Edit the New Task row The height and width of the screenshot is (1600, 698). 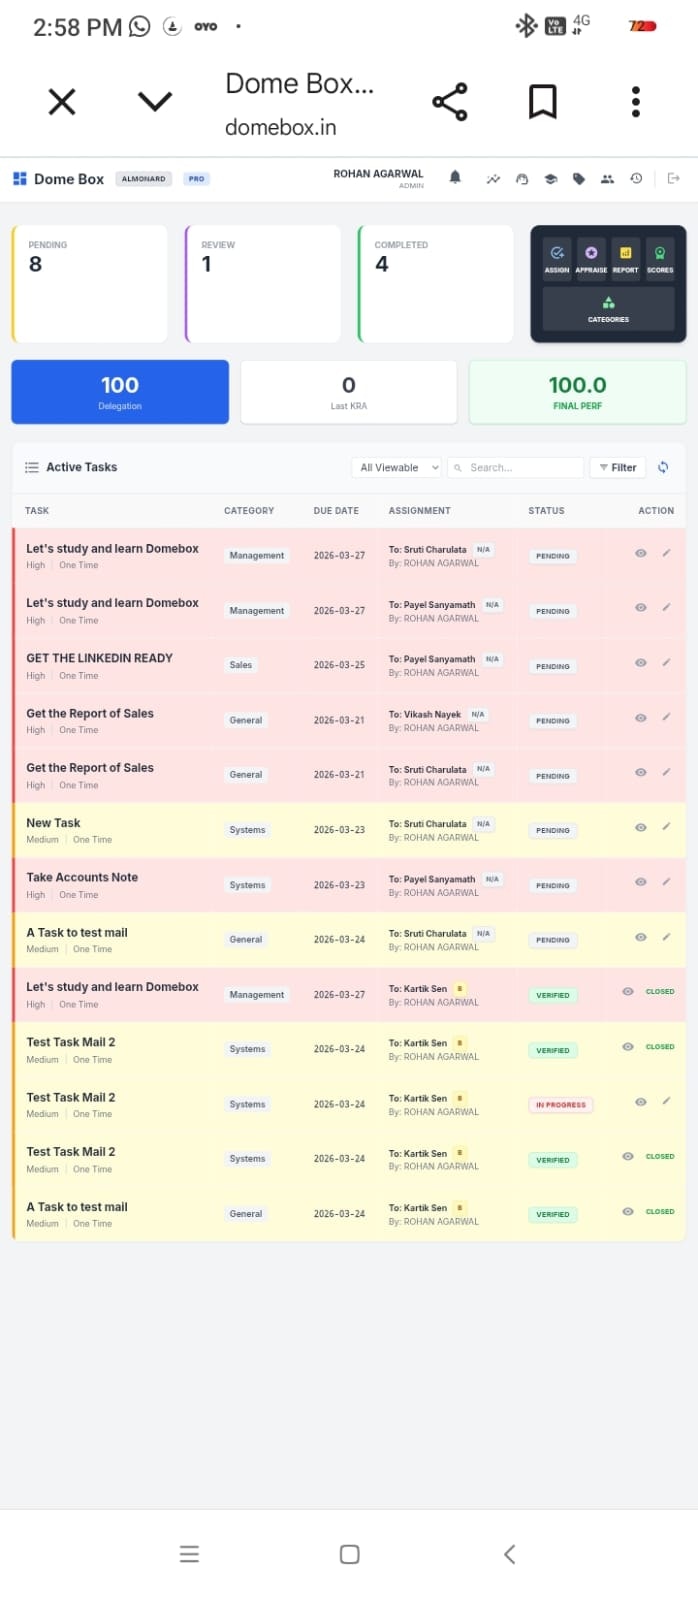666,827
